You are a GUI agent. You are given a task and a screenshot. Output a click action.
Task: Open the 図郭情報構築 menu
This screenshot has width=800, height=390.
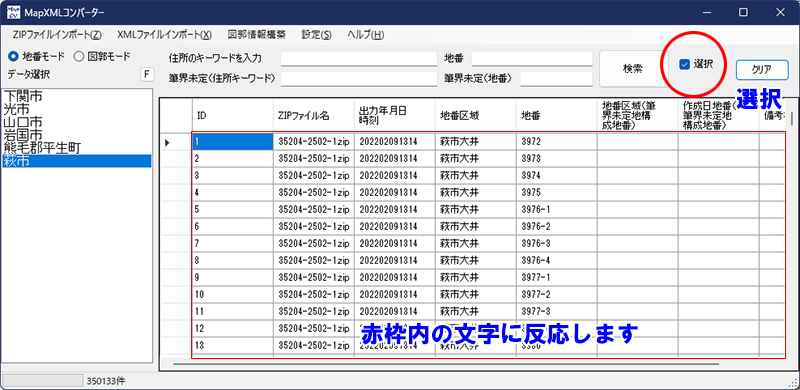click(257, 35)
